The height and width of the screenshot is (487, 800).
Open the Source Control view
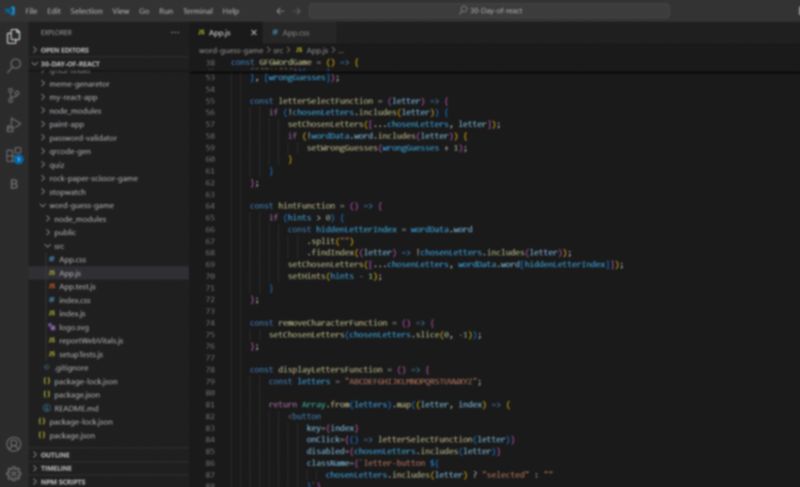[x=14, y=96]
